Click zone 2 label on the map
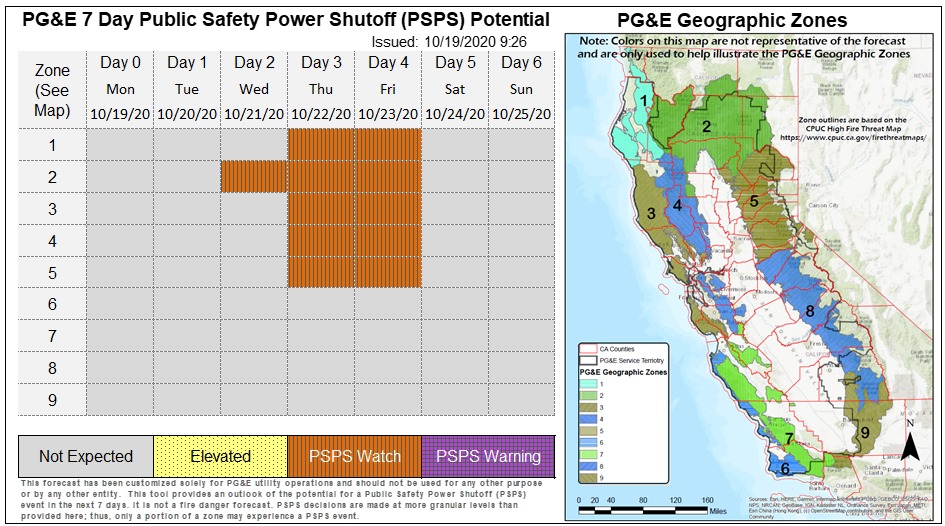This screenshot has height=526, width=945. (706, 127)
